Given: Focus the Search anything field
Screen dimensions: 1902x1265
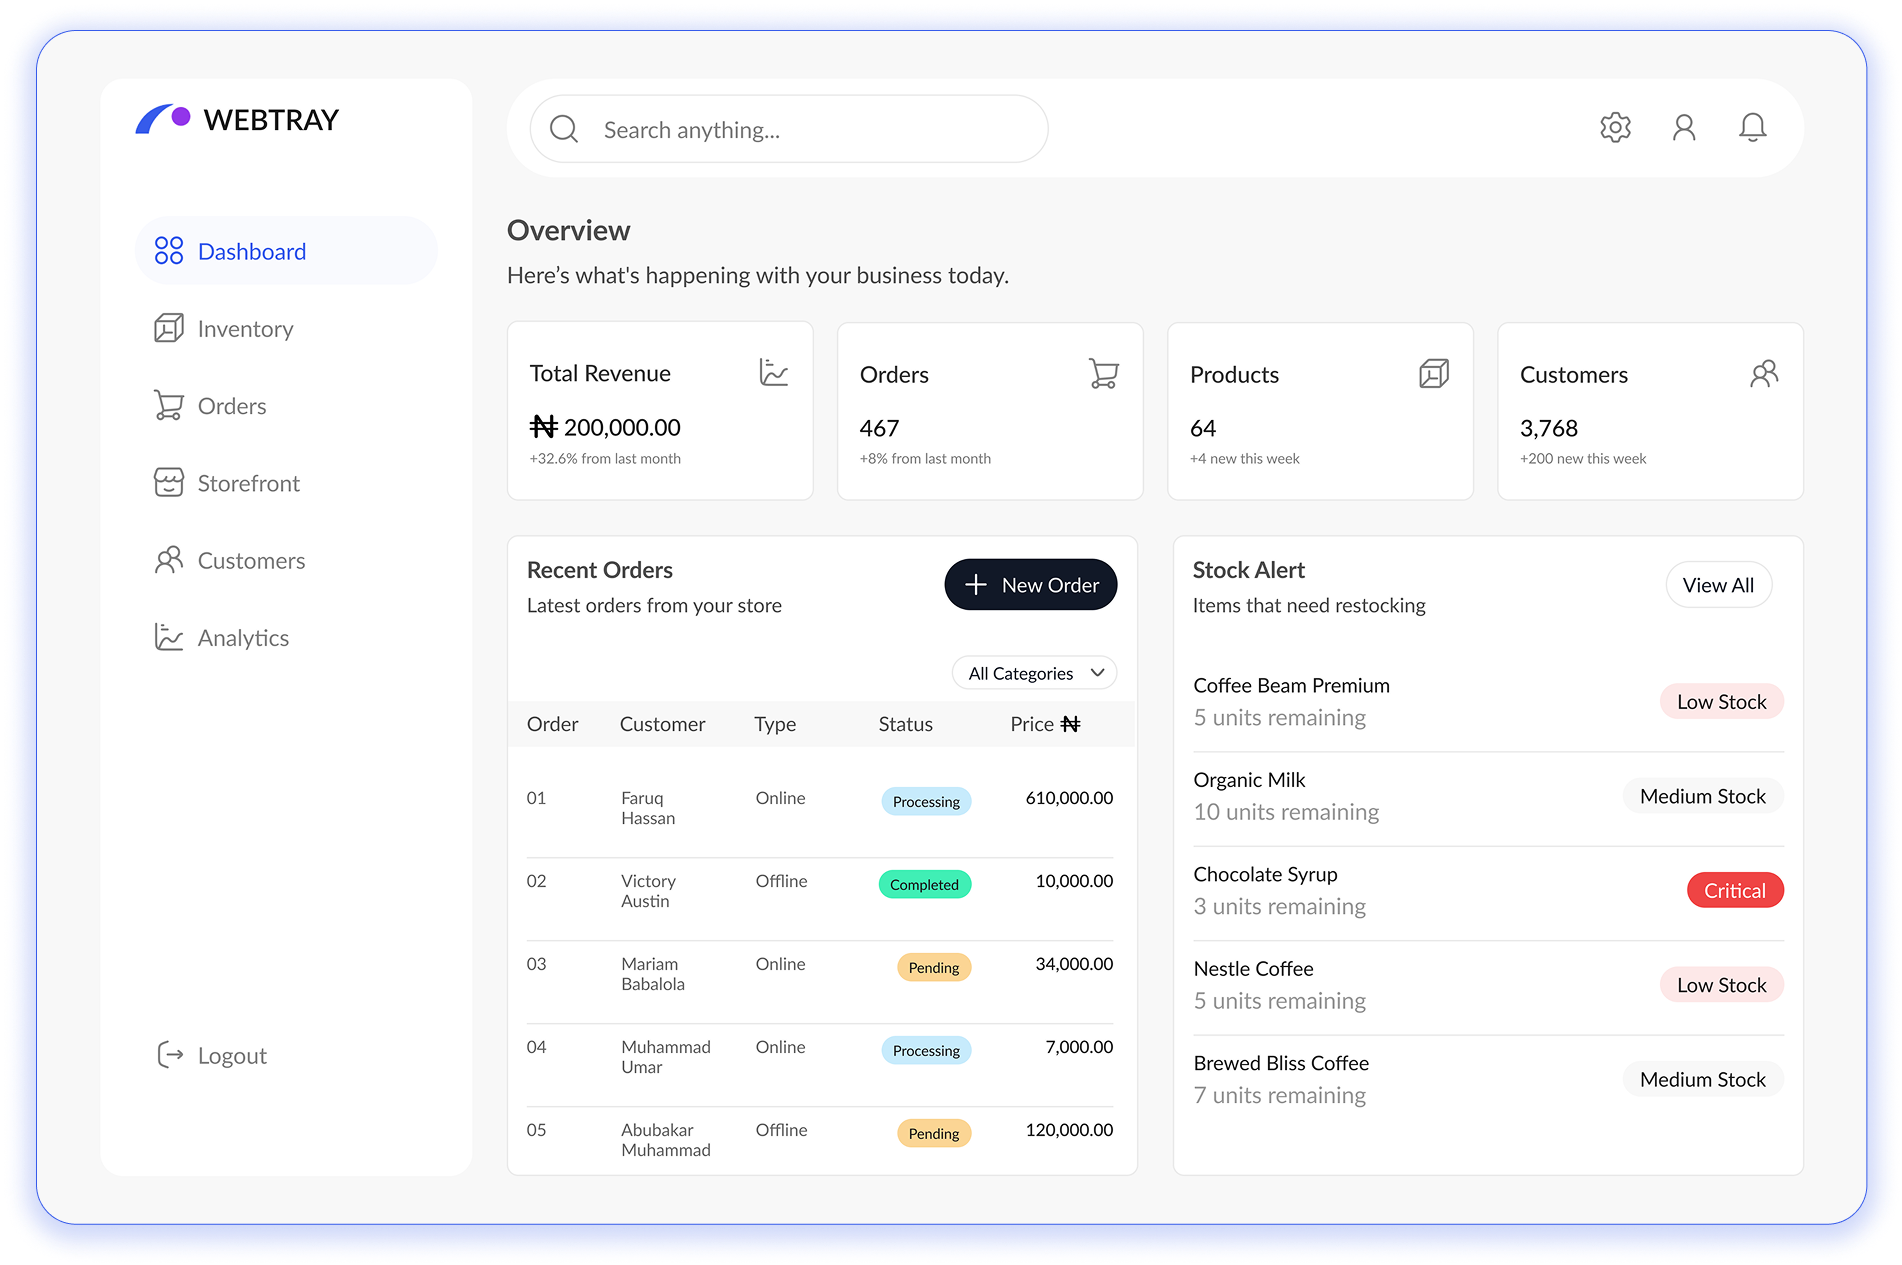Looking at the screenshot, I should click(x=789, y=129).
